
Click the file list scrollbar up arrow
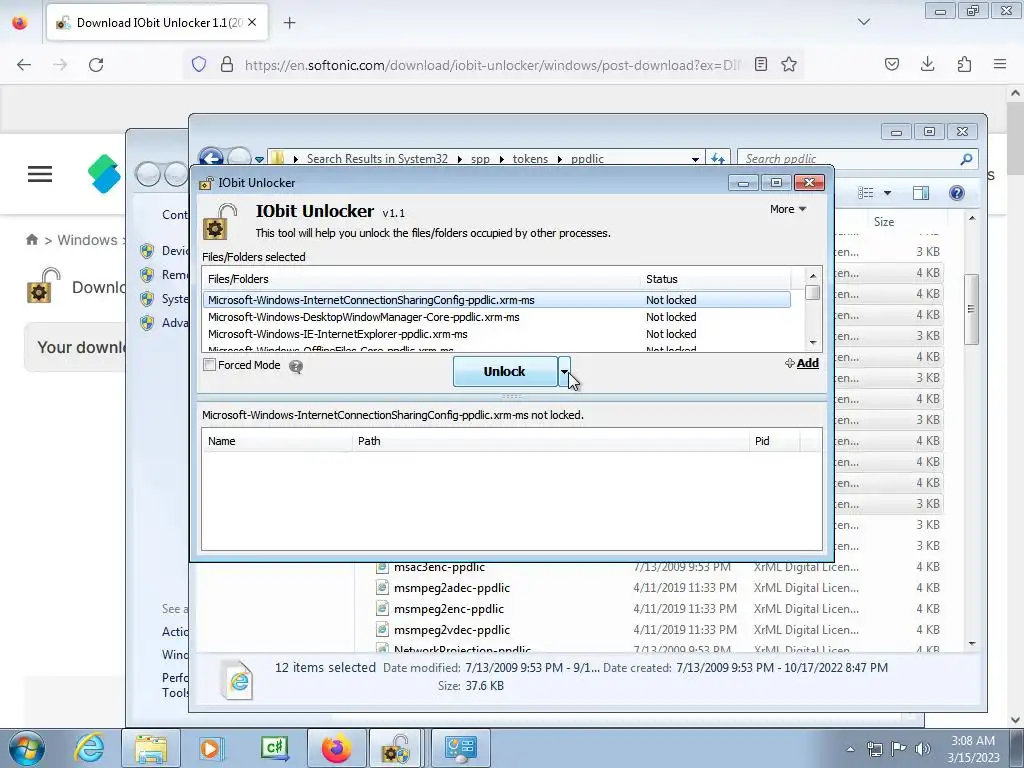tap(813, 276)
